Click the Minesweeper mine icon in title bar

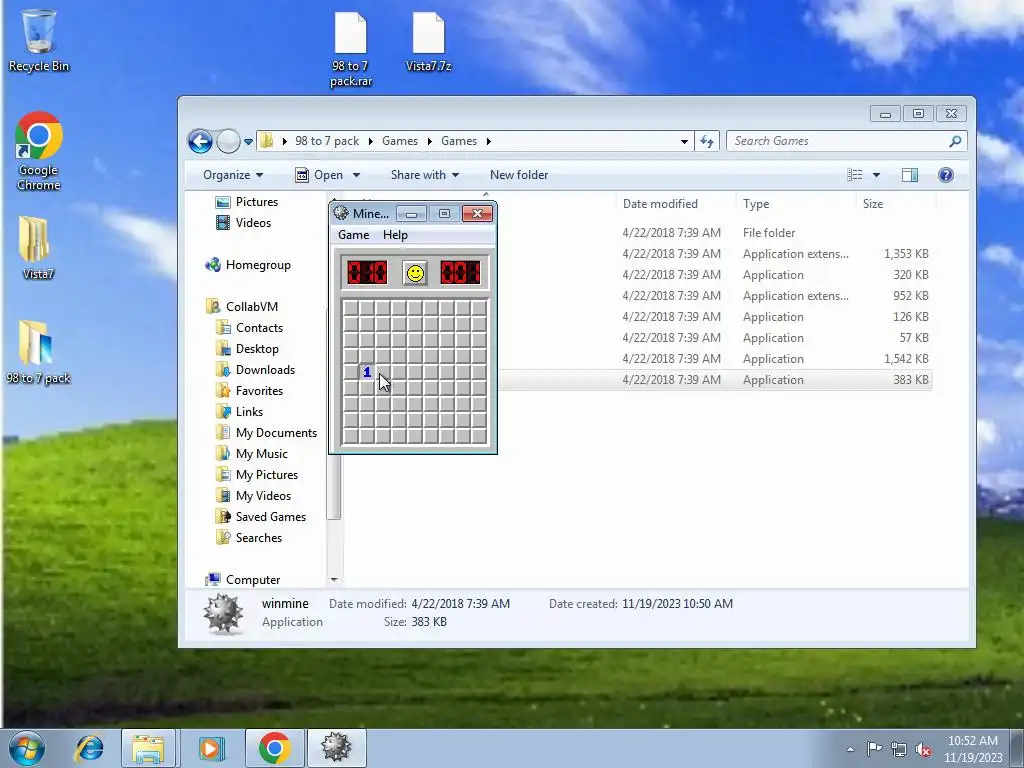point(340,213)
